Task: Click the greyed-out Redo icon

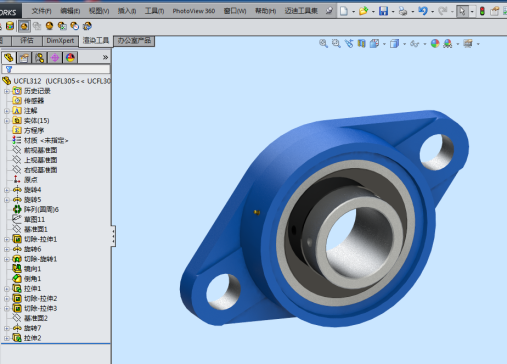Action: (442, 11)
